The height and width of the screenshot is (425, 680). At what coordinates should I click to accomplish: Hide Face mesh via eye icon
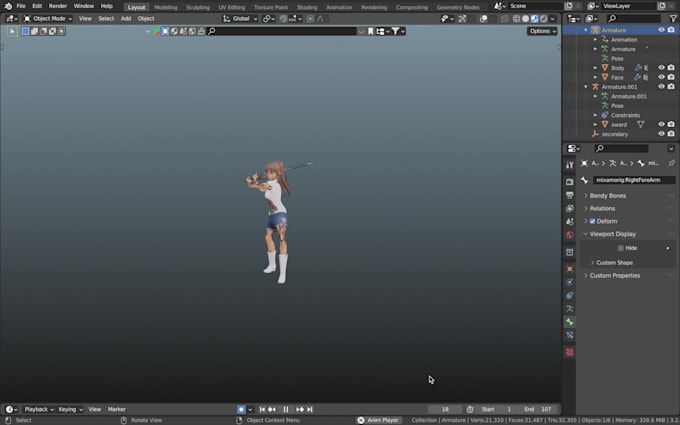click(661, 77)
